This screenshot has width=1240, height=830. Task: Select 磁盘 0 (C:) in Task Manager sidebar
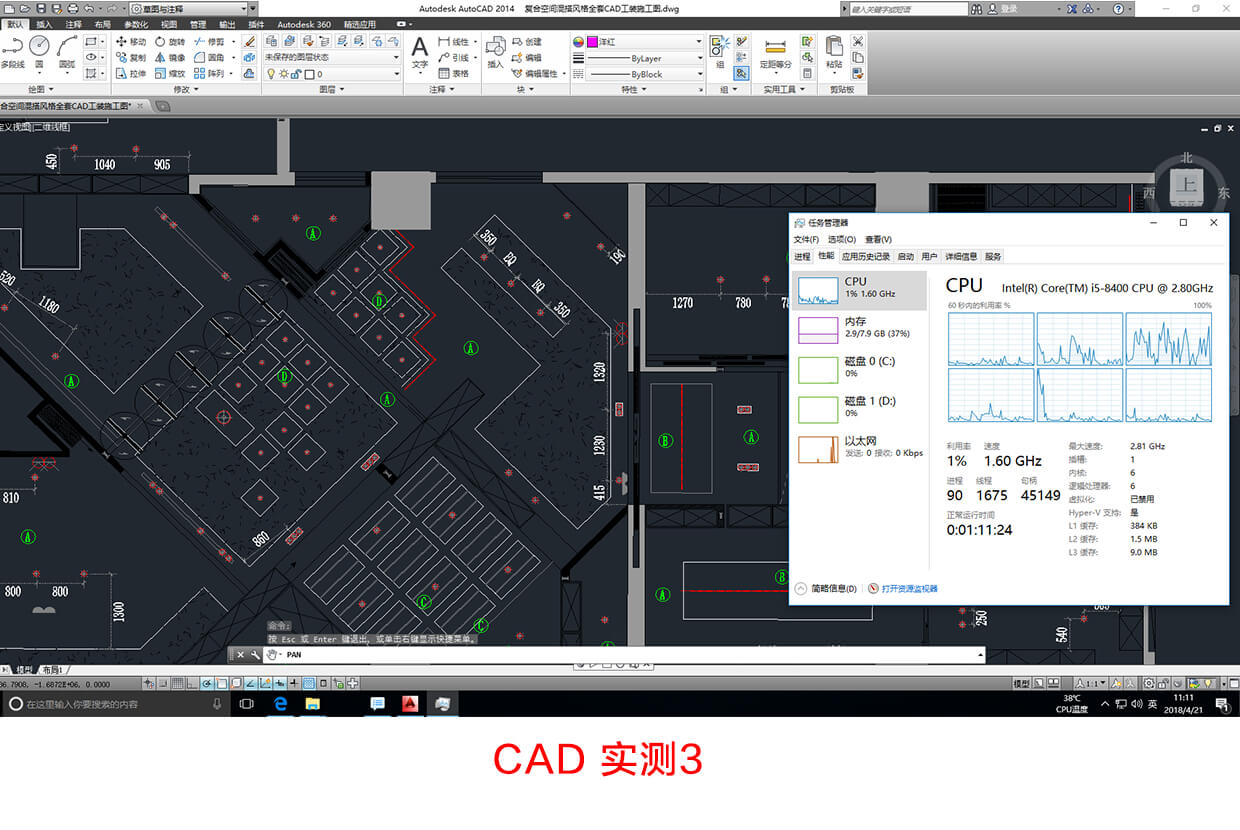click(859, 368)
